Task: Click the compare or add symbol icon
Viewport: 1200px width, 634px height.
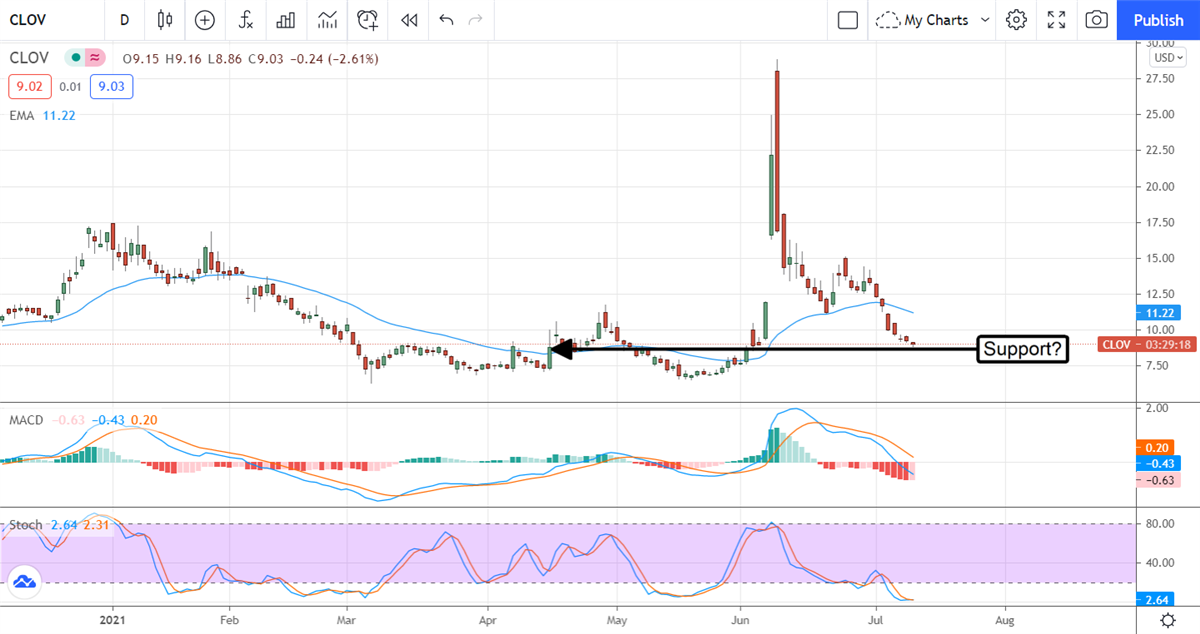Action: tap(205, 20)
